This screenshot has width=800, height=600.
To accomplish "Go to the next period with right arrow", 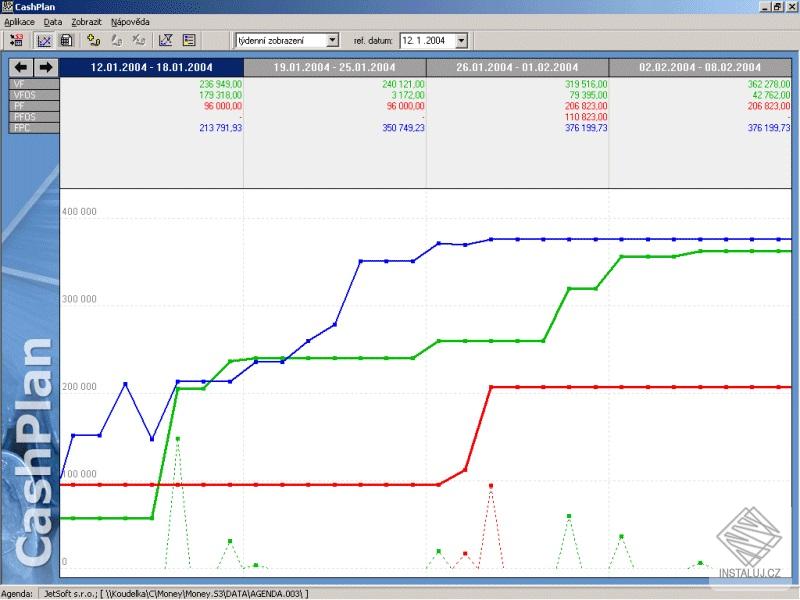I will 46,67.
